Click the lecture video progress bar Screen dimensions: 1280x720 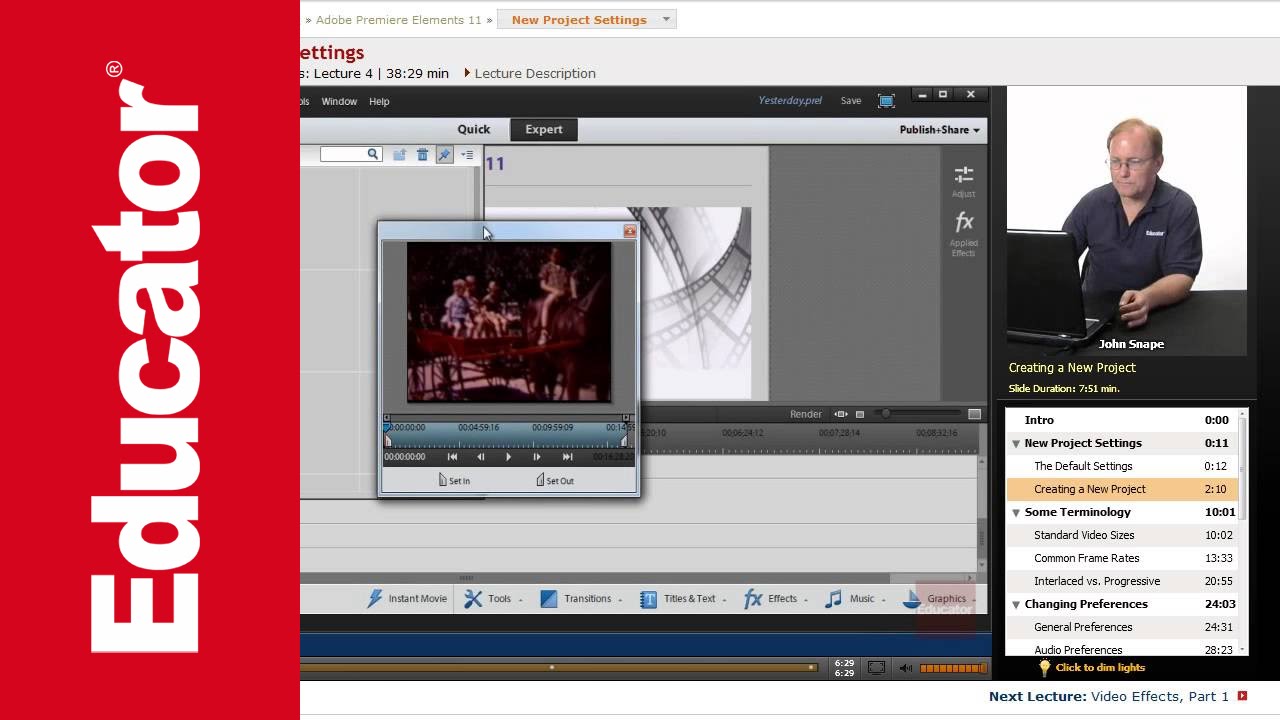(558, 667)
